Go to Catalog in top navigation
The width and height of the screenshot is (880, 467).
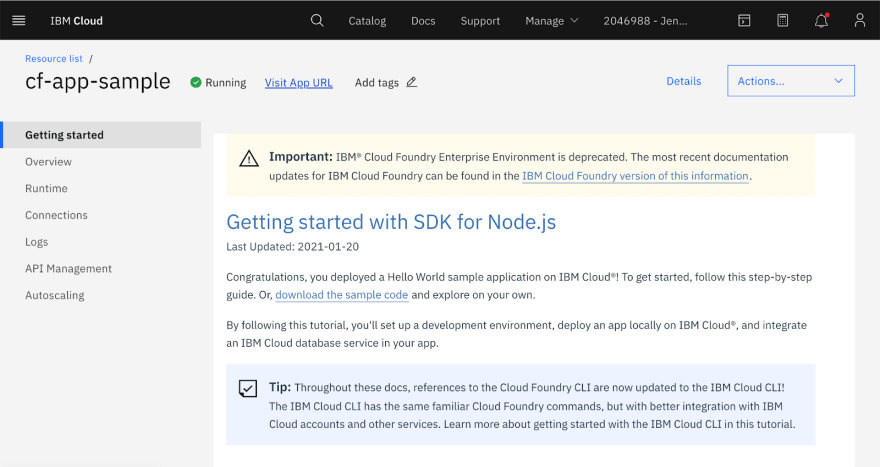click(x=367, y=21)
